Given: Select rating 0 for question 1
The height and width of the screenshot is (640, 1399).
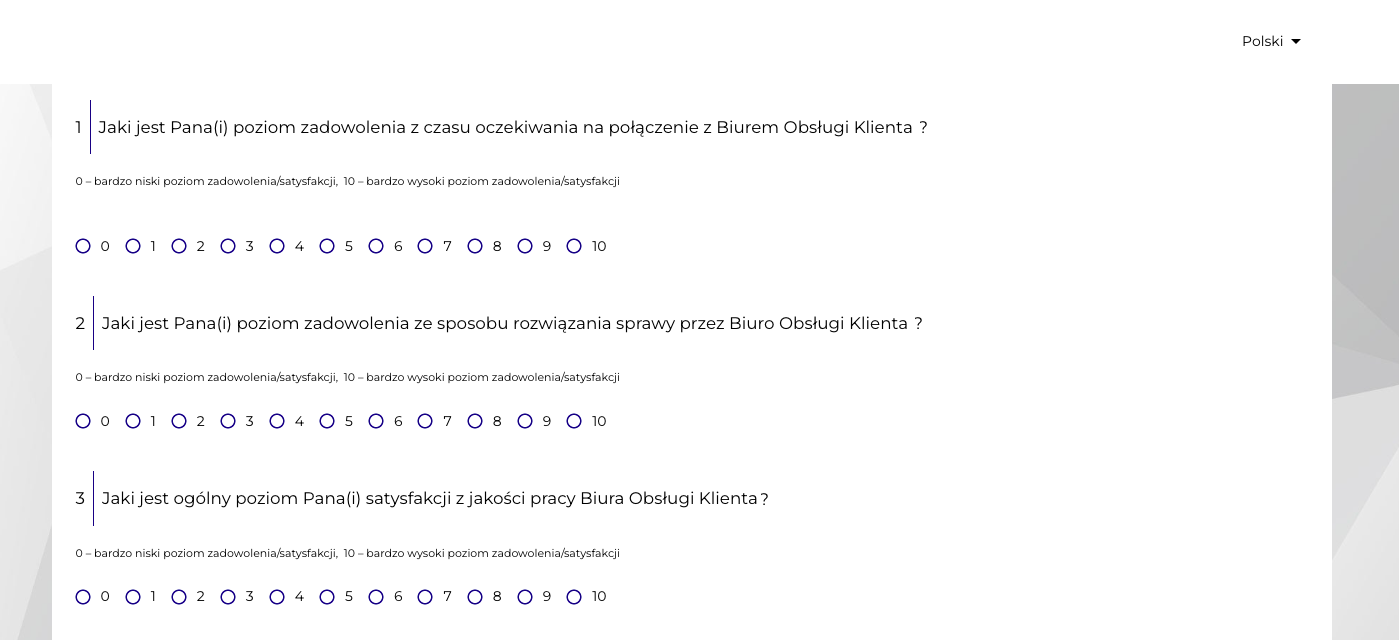Looking at the screenshot, I should coord(83,246).
